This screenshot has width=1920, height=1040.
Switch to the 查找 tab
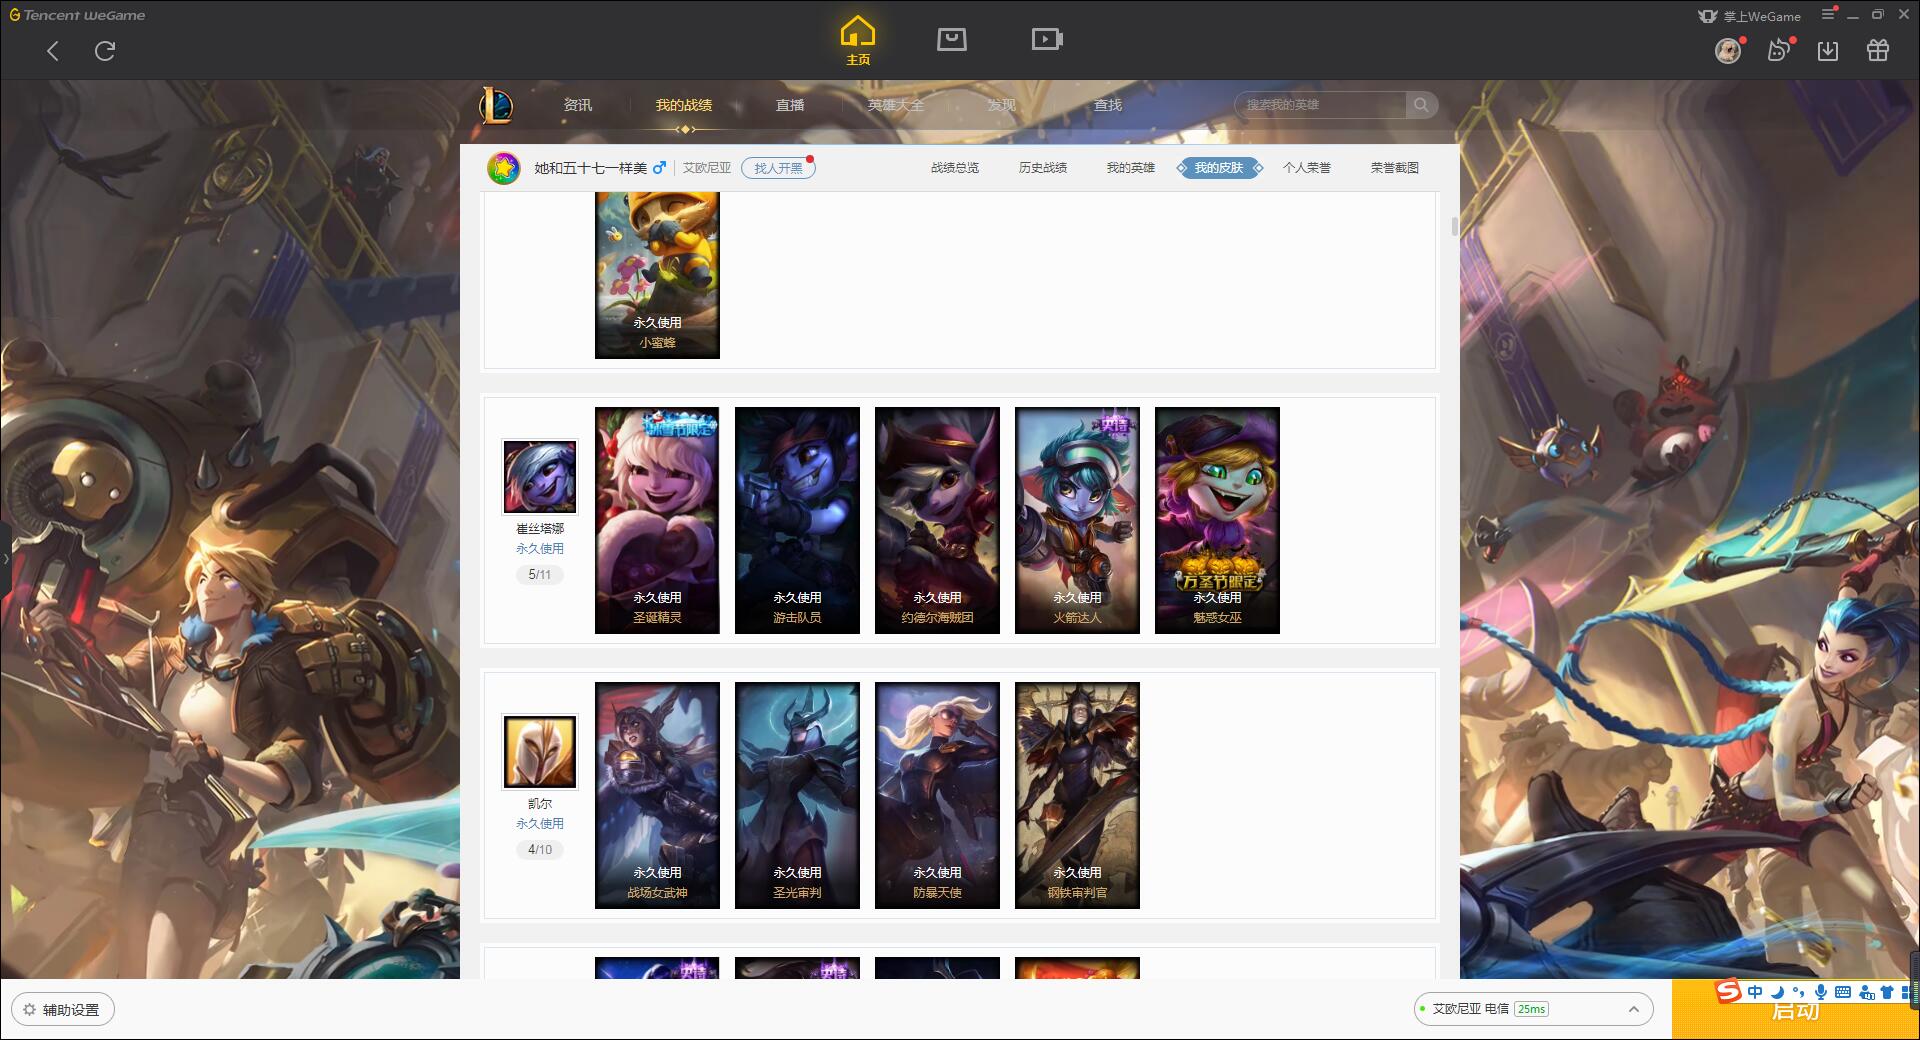(x=1108, y=105)
